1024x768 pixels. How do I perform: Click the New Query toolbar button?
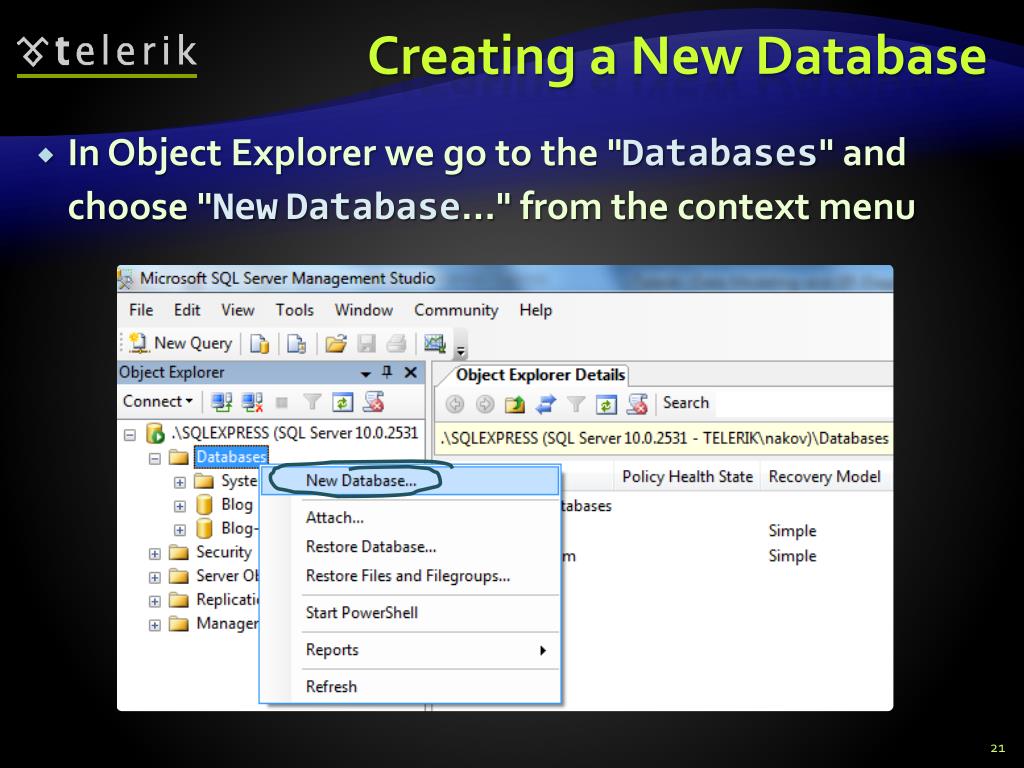(x=181, y=343)
